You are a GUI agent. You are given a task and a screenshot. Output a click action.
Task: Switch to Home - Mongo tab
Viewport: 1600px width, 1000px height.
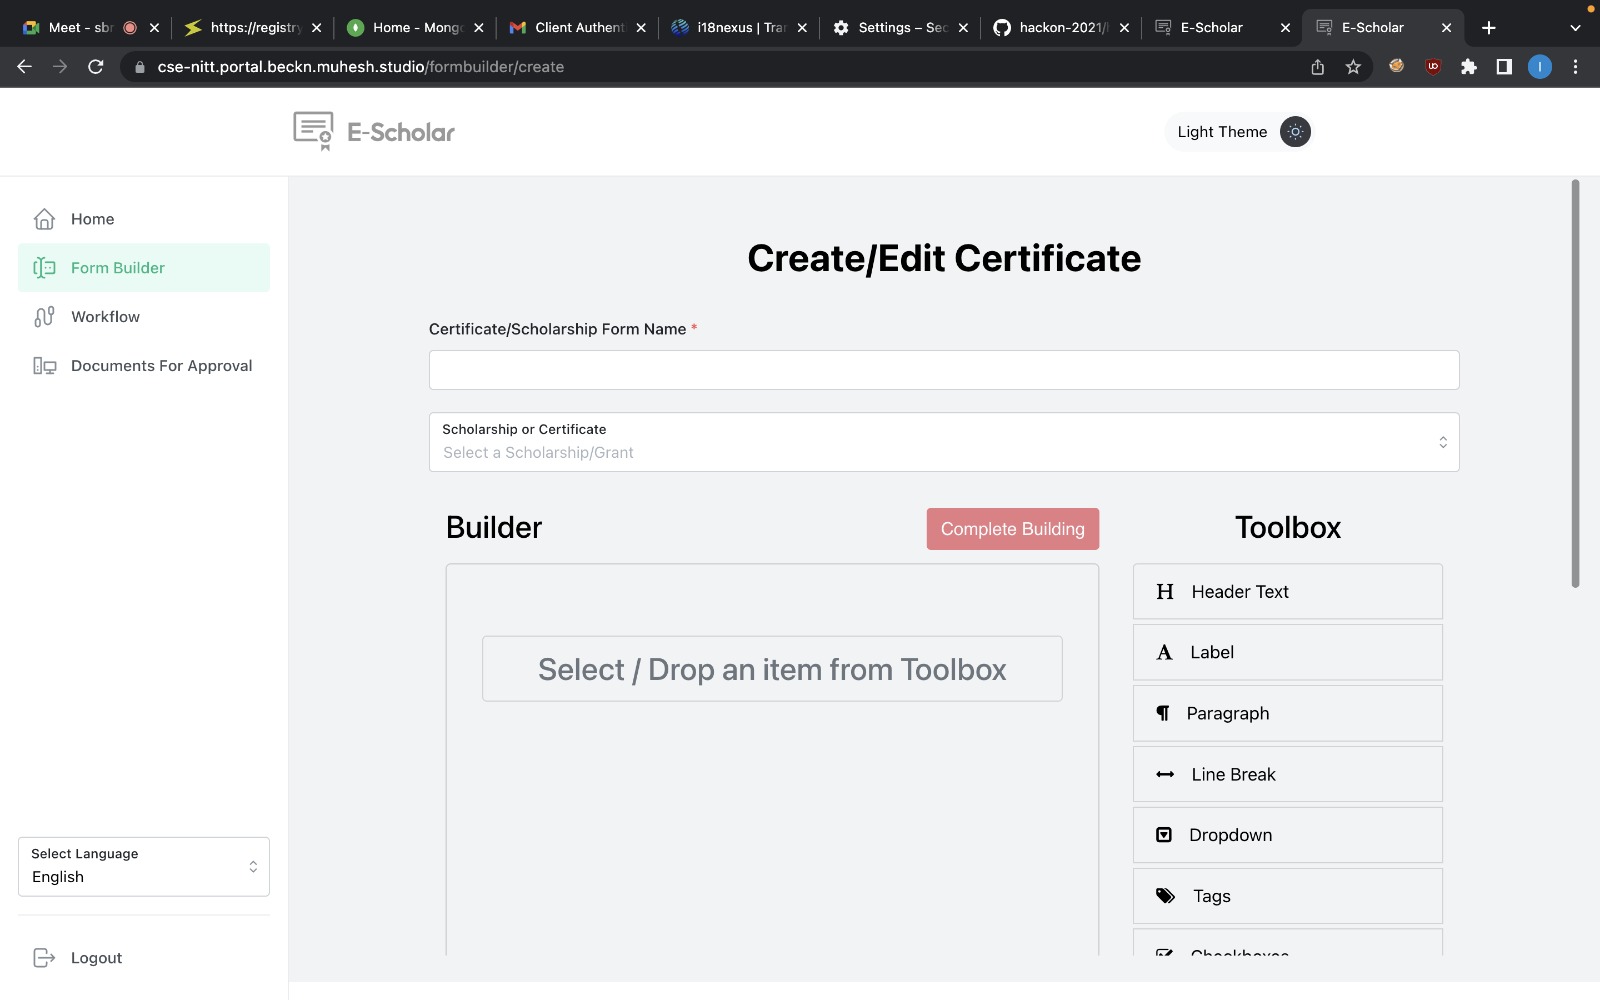click(416, 27)
